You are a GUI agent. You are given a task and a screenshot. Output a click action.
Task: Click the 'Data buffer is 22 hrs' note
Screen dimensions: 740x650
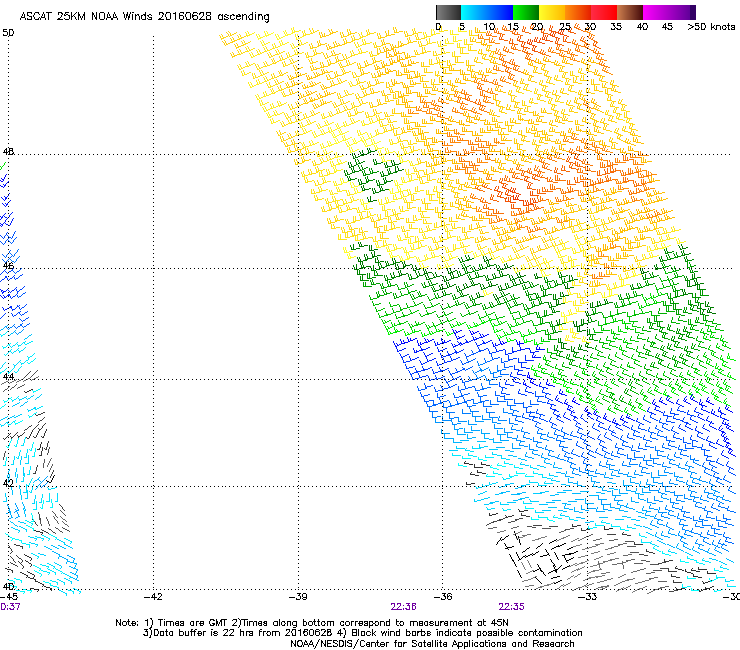[x=362, y=633]
